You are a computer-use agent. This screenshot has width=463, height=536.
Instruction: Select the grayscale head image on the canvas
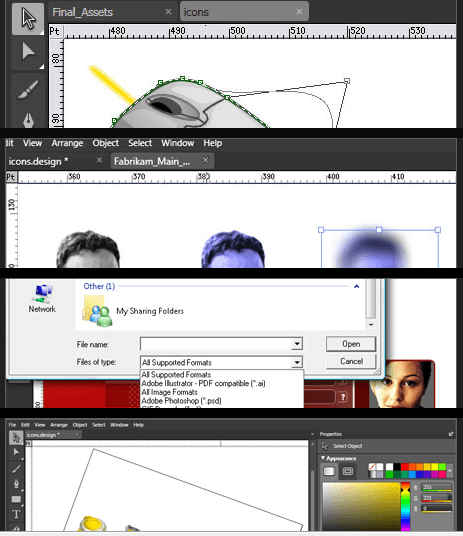88,249
